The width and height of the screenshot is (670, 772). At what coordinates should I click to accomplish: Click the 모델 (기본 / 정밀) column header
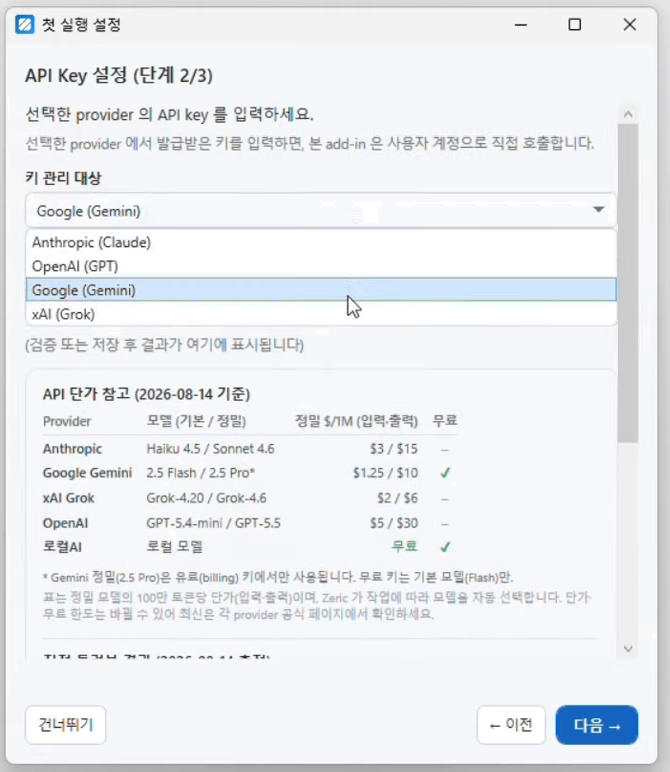point(196,421)
